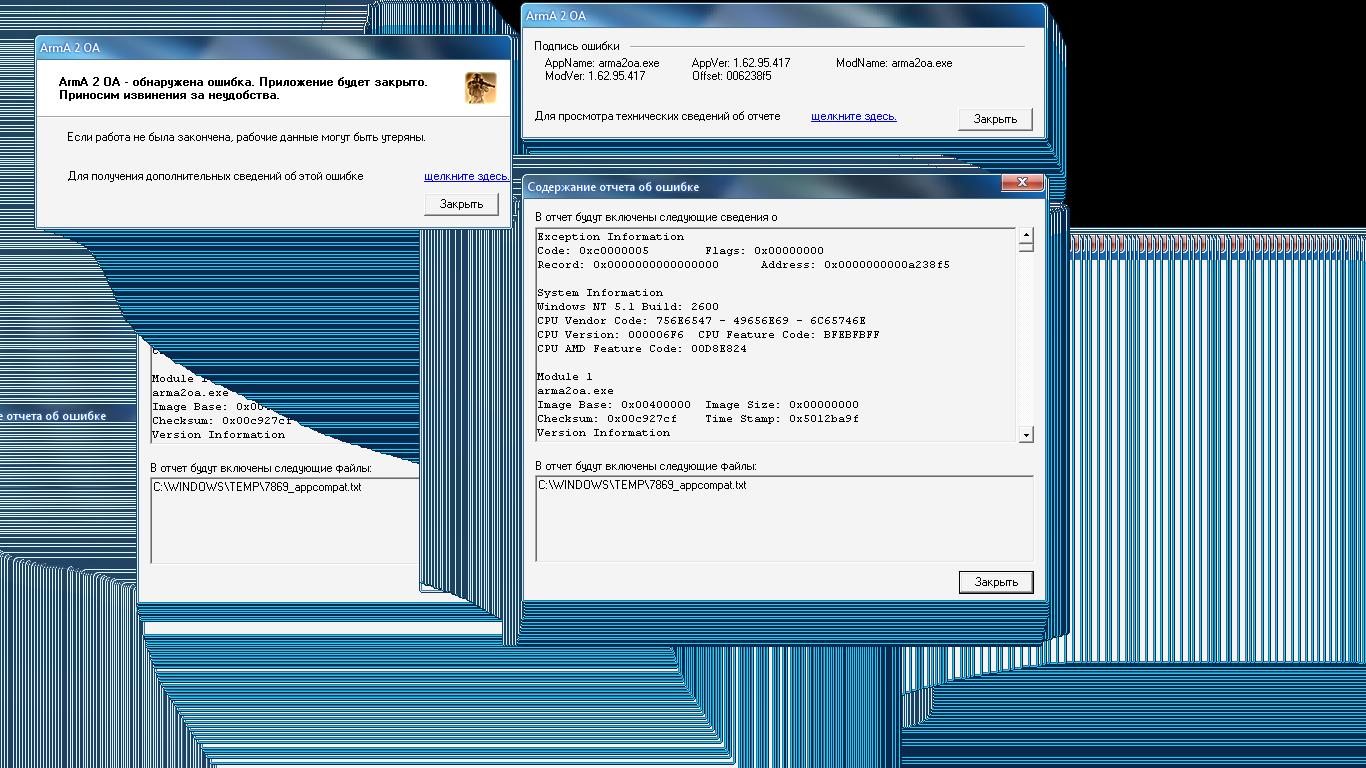Image resolution: width=1366 pixels, height=768 pixels.
Task: Click "Checksum: 0x00c927cf" in the front error report window
Action: pos(607,419)
